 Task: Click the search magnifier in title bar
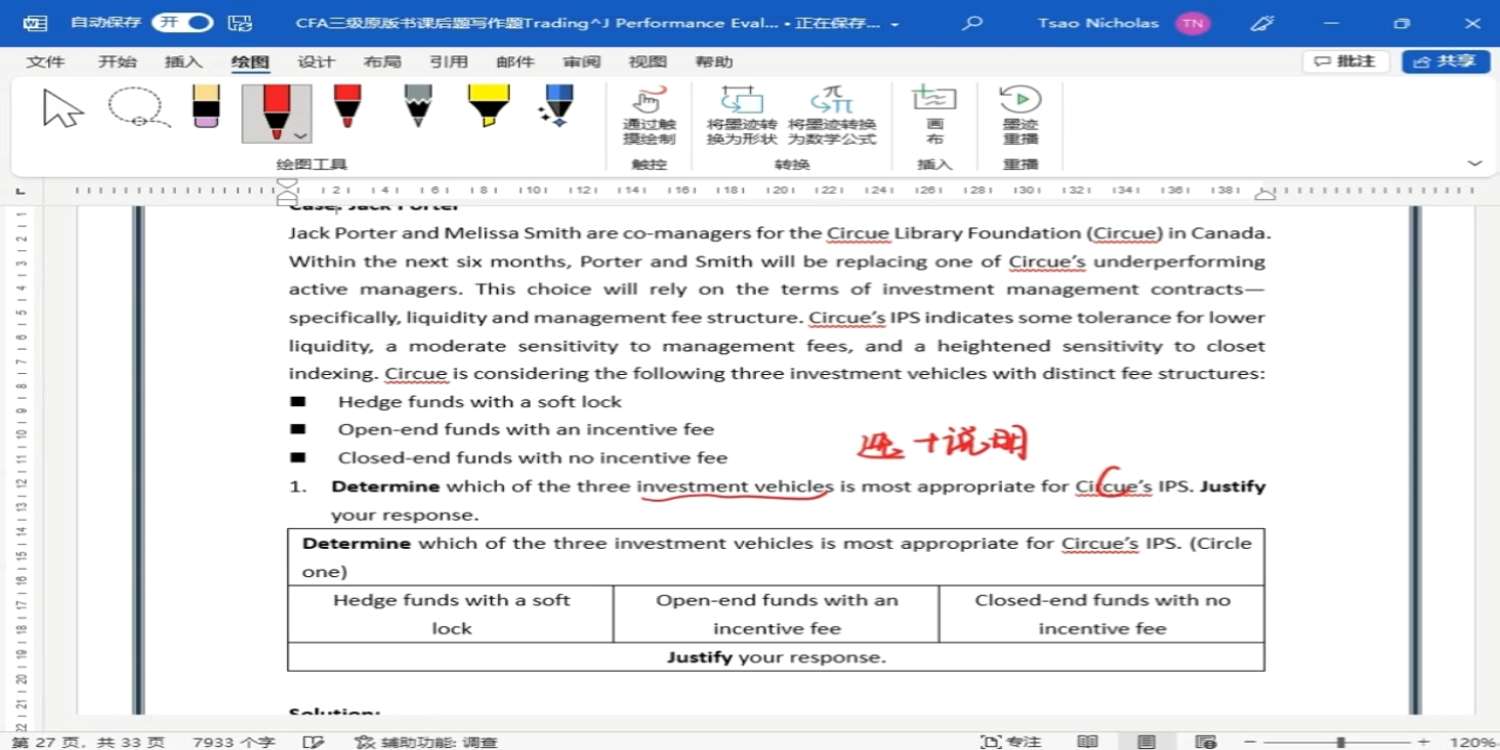(x=972, y=22)
